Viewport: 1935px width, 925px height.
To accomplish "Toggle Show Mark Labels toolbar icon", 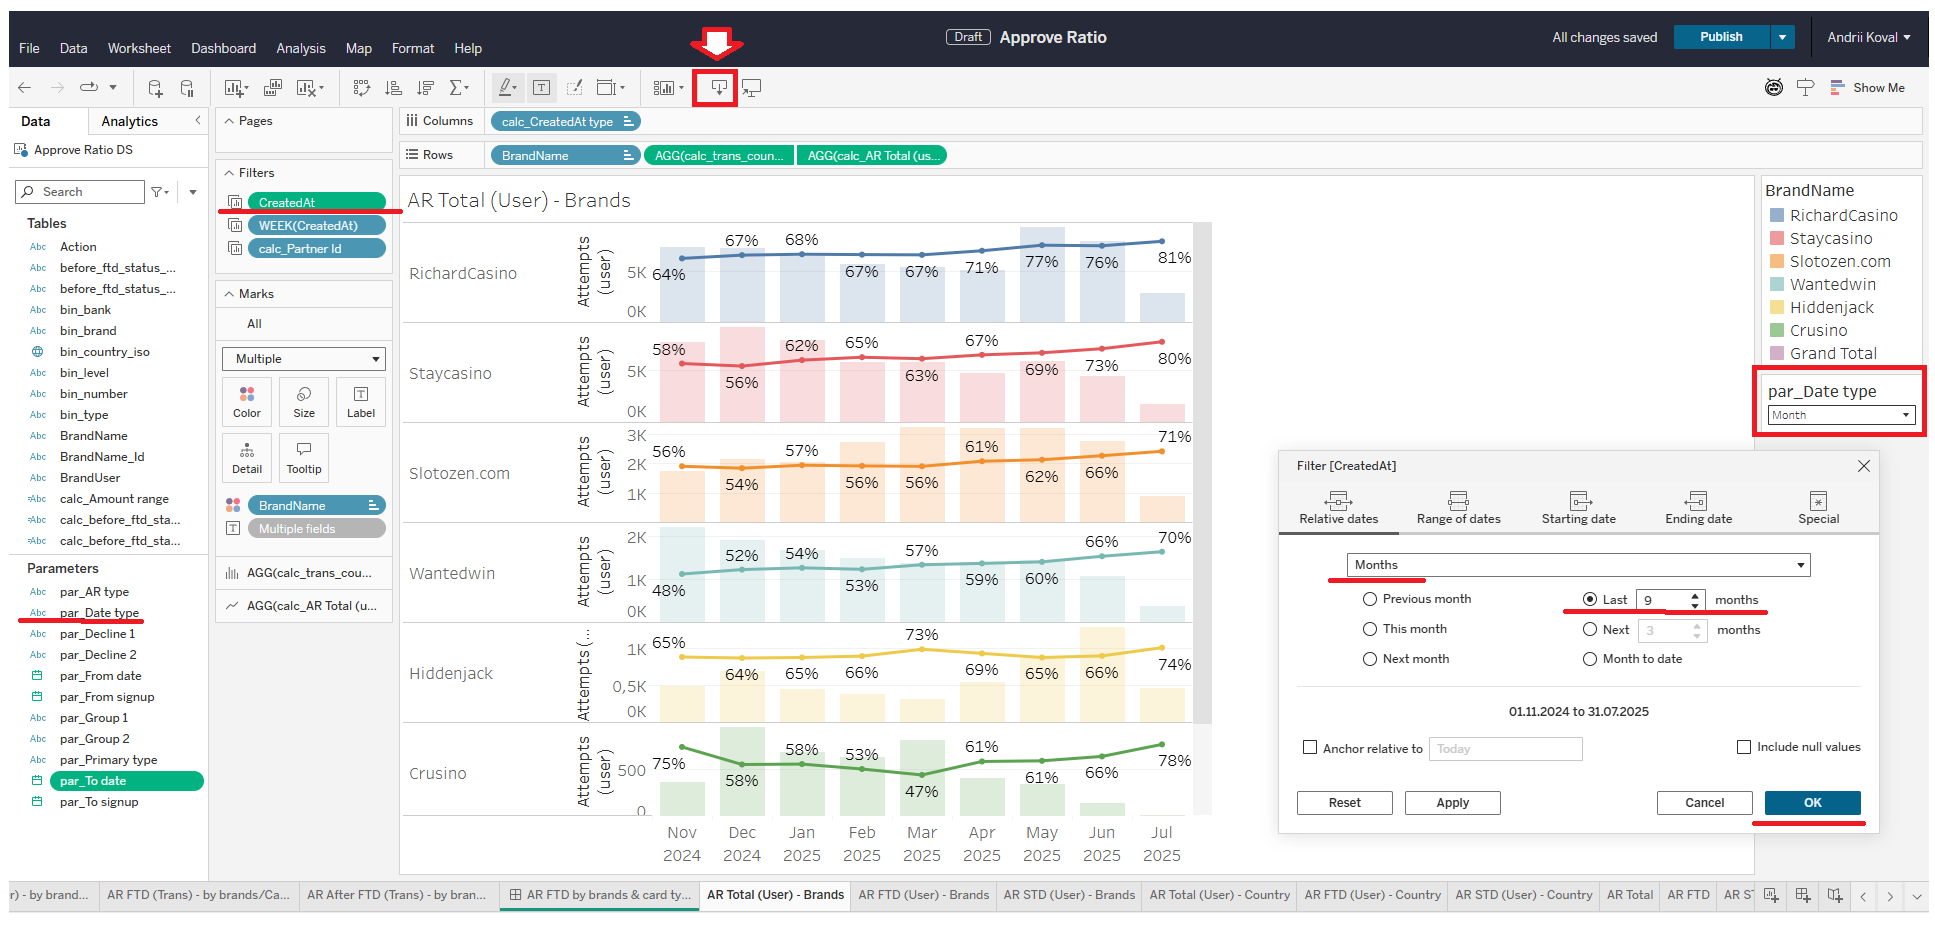I will point(541,88).
